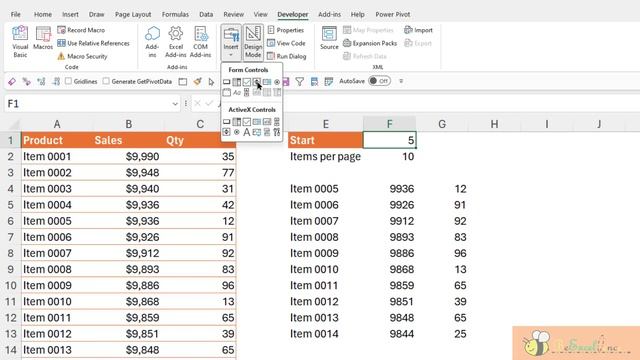Image resolution: width=640 pixels, height=360 pixels.
Task: Open the Name Box dropdown
Action: pos(175,104)
